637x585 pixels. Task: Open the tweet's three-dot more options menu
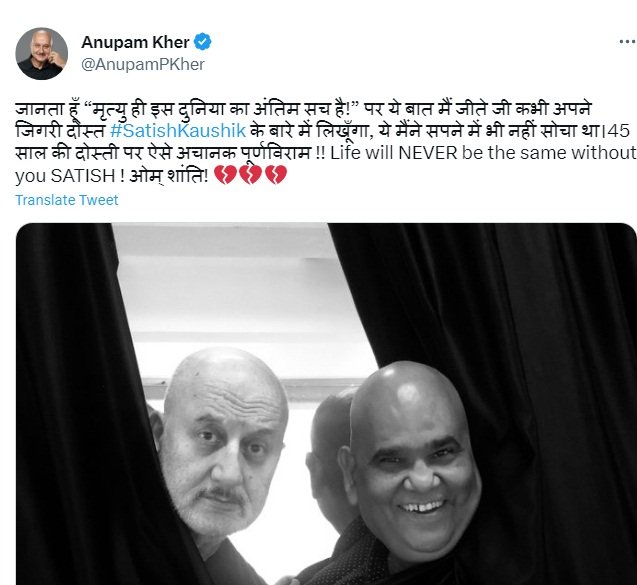click(628, 42)
